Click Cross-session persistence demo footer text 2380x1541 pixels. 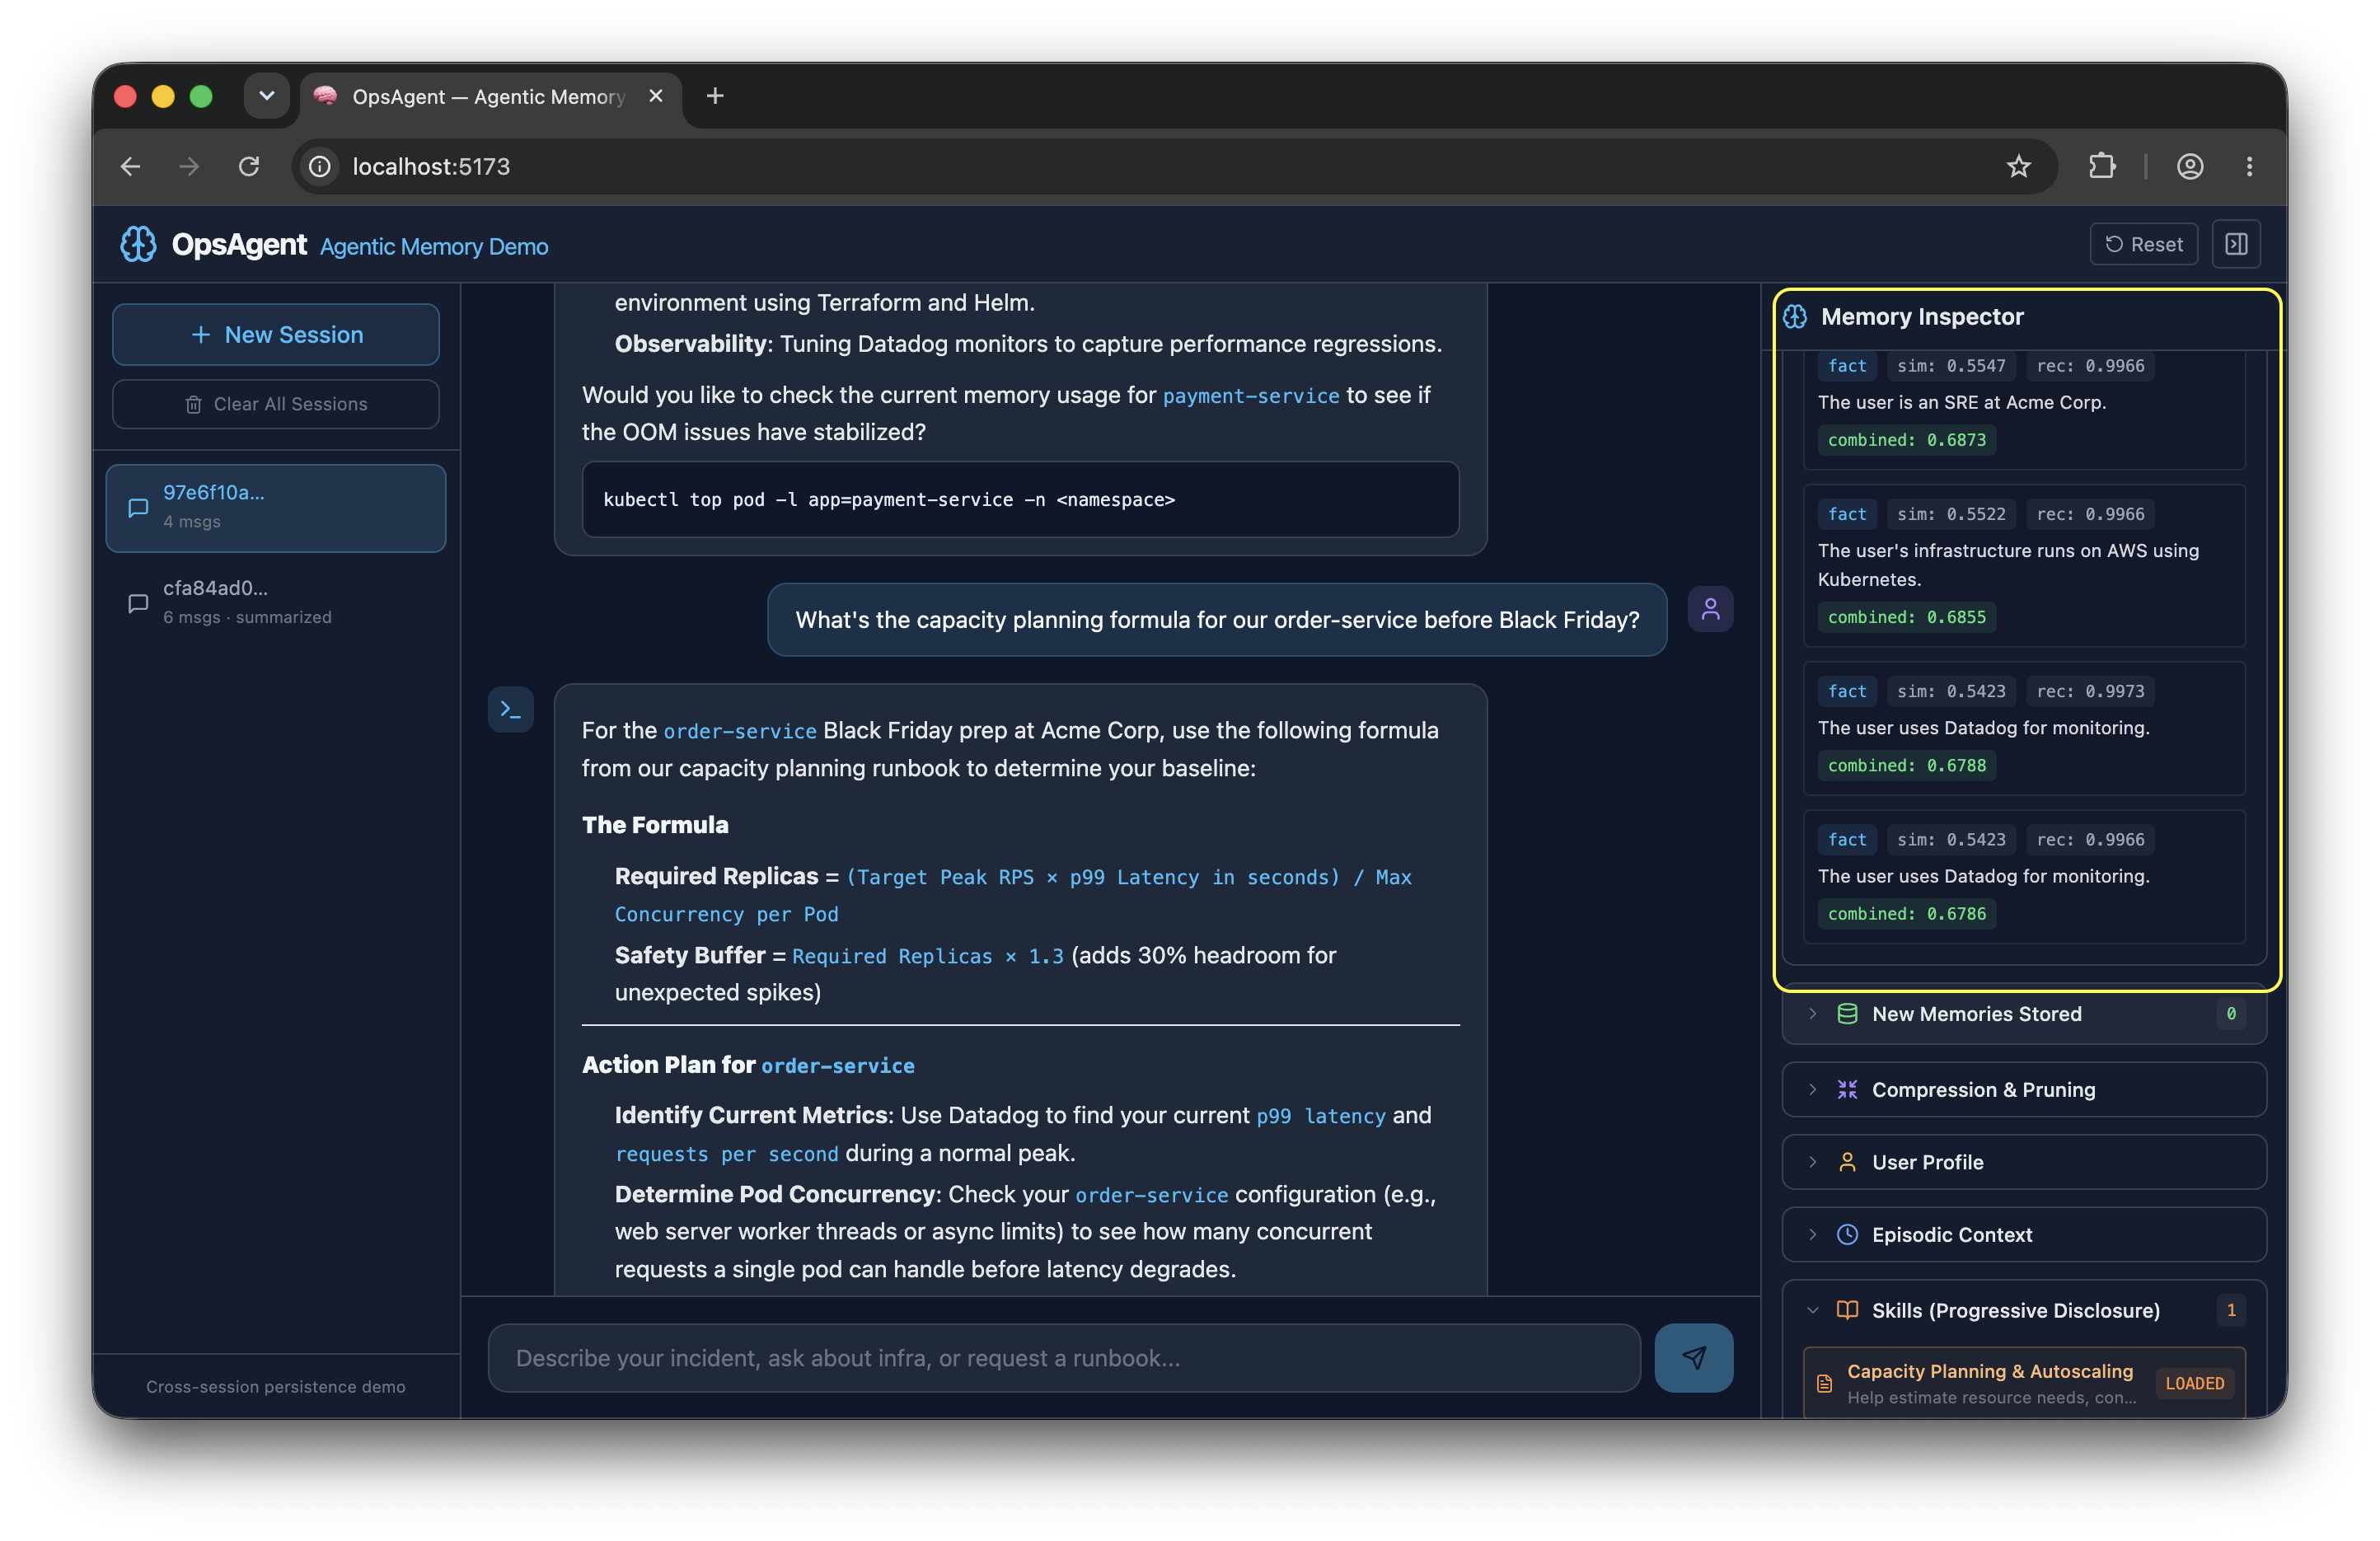pos(275,1386)
